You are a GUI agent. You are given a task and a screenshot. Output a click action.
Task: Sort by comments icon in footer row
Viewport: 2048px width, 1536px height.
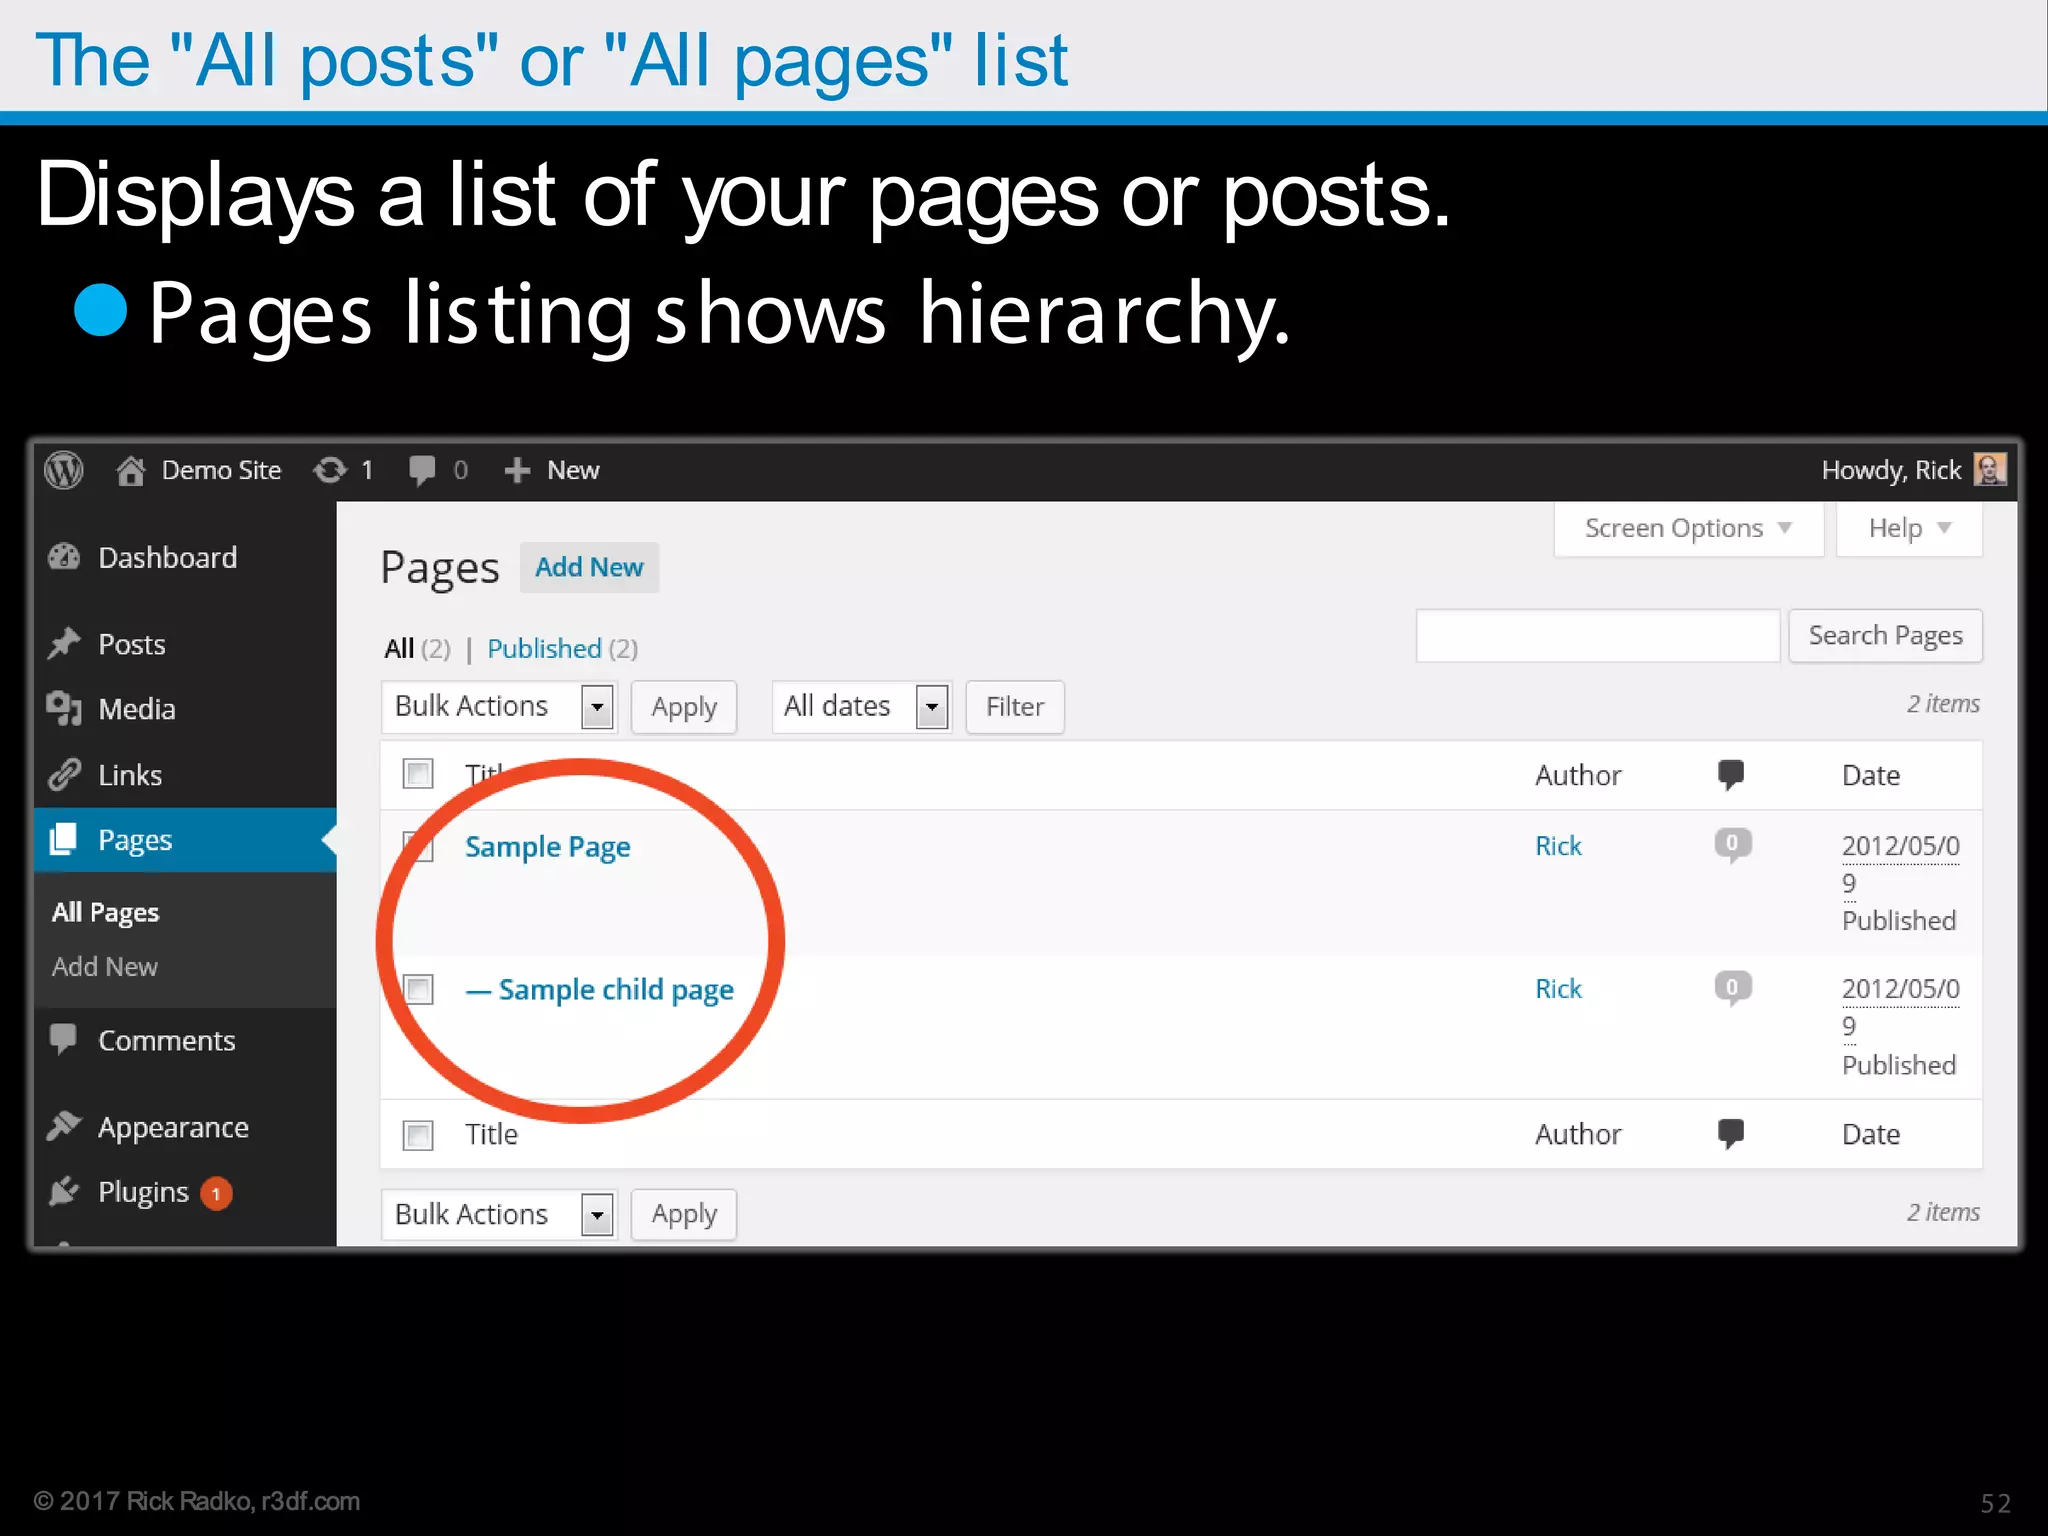tap(1731, 1134)
